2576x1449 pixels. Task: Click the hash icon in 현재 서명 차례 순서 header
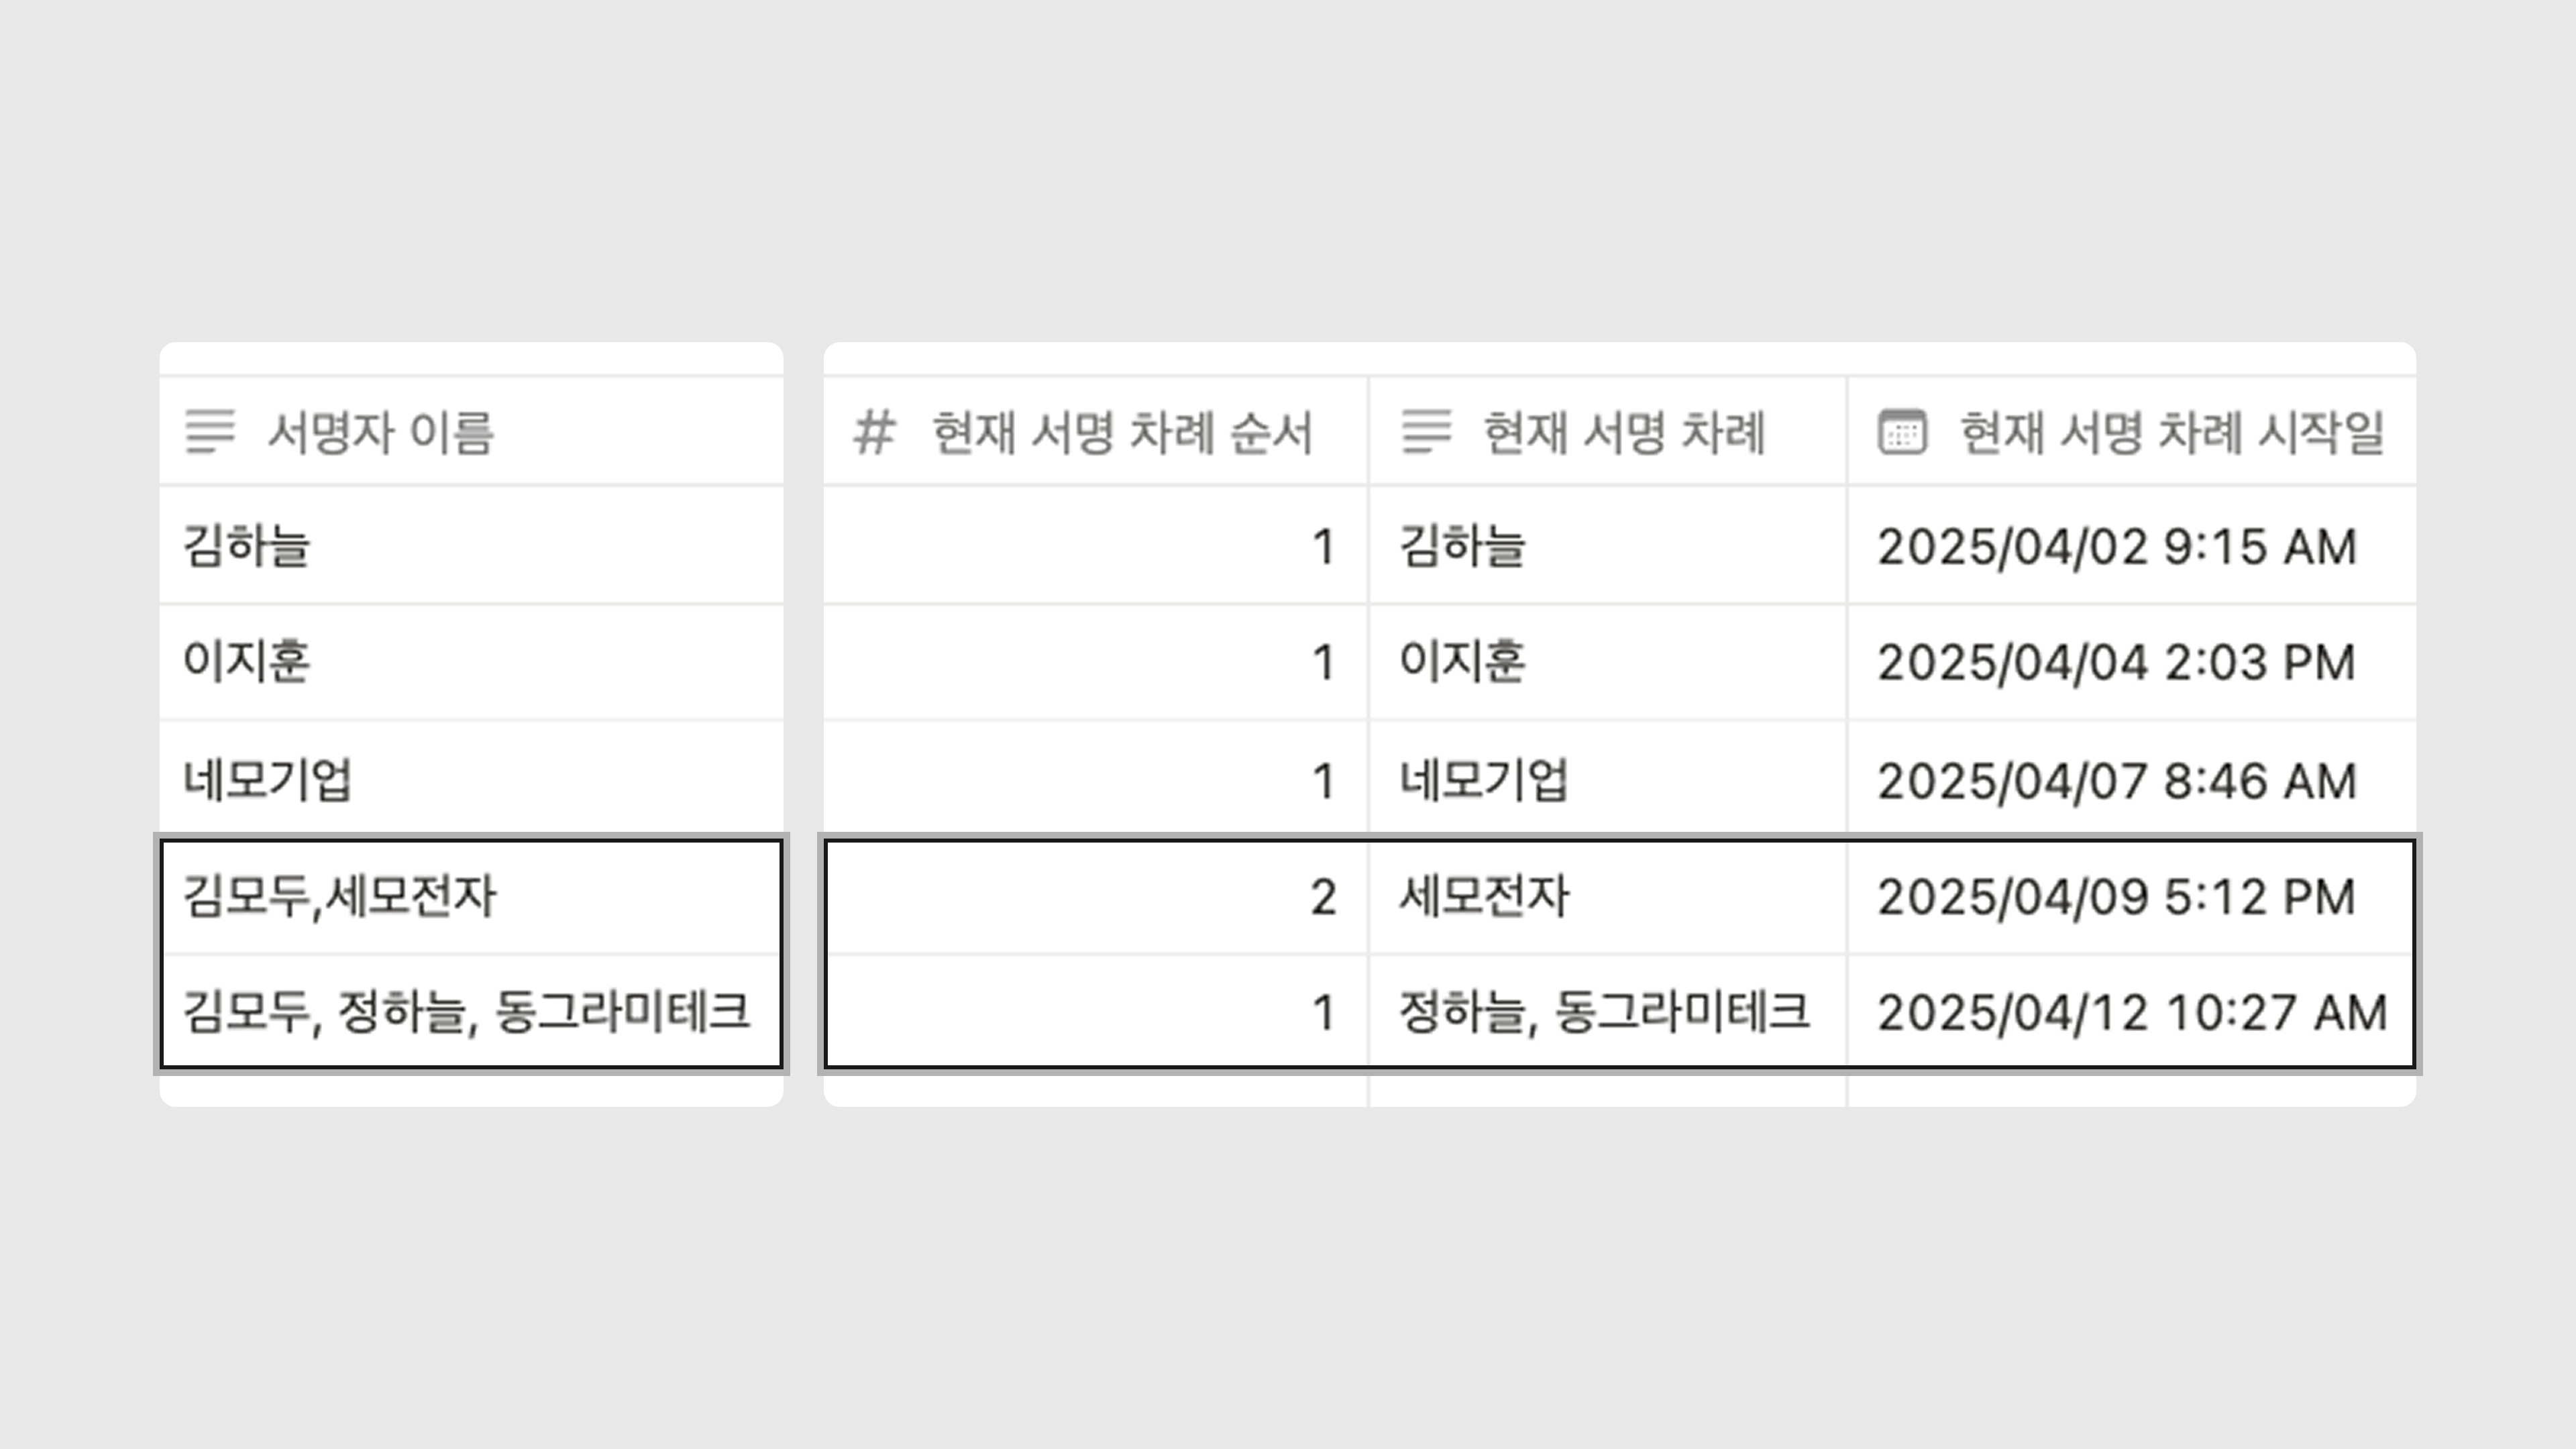[874, 433]
